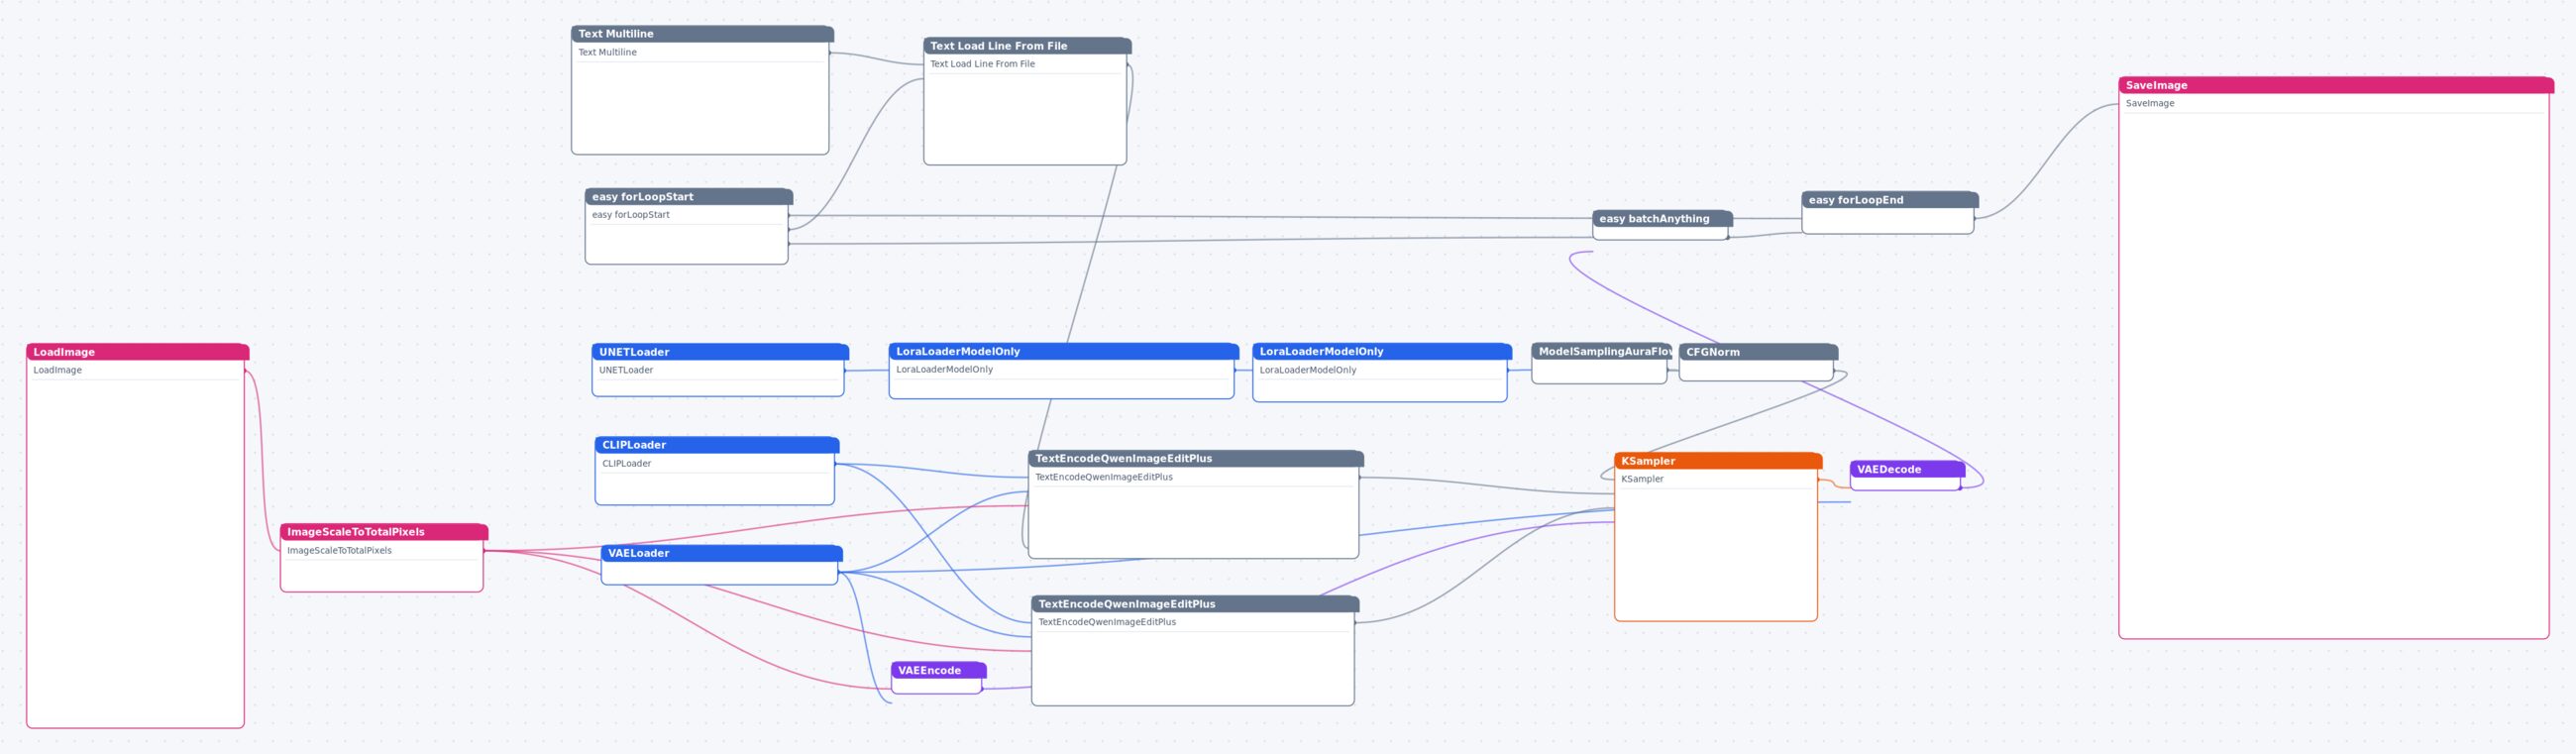2576x754 pixels.
Task: Click the second LoraLoaderModelOnly node header
Action: pyautogui.click(x=1381, y=352)
